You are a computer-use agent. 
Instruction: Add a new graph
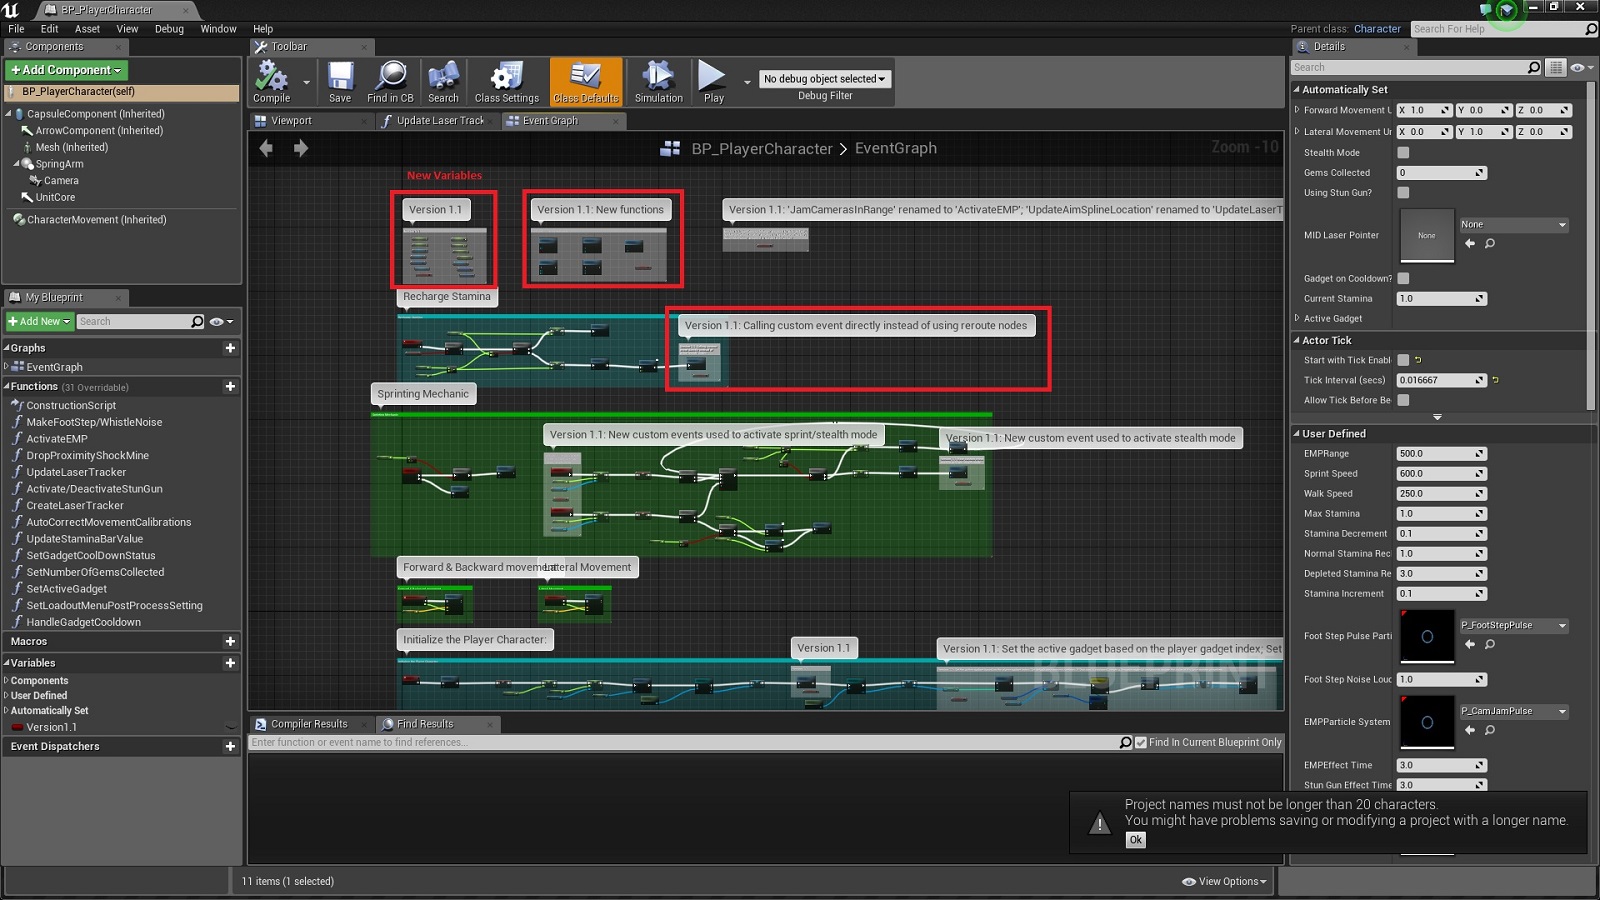pyautogui.click(x=230, y=348)
